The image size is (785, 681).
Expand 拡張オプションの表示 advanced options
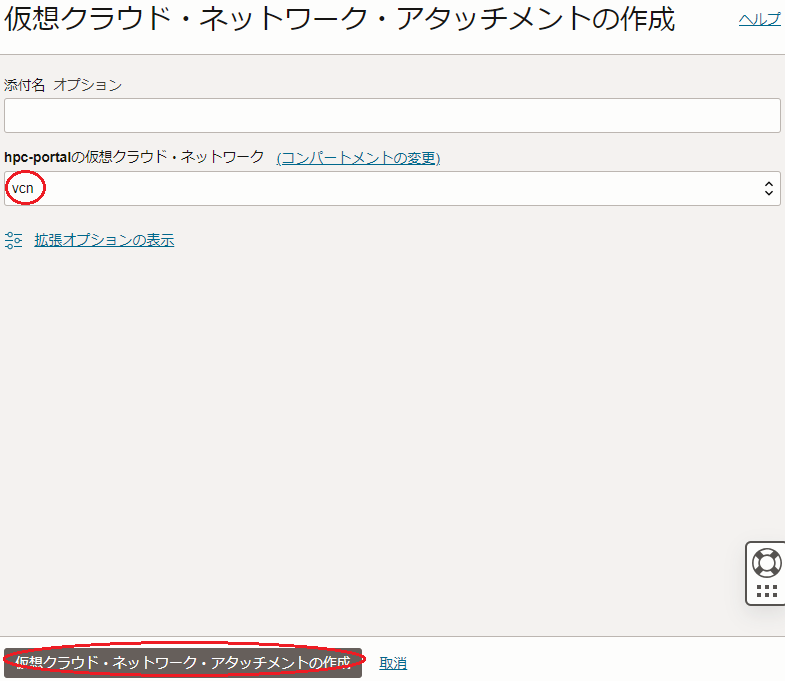click(x=104, y=240)
